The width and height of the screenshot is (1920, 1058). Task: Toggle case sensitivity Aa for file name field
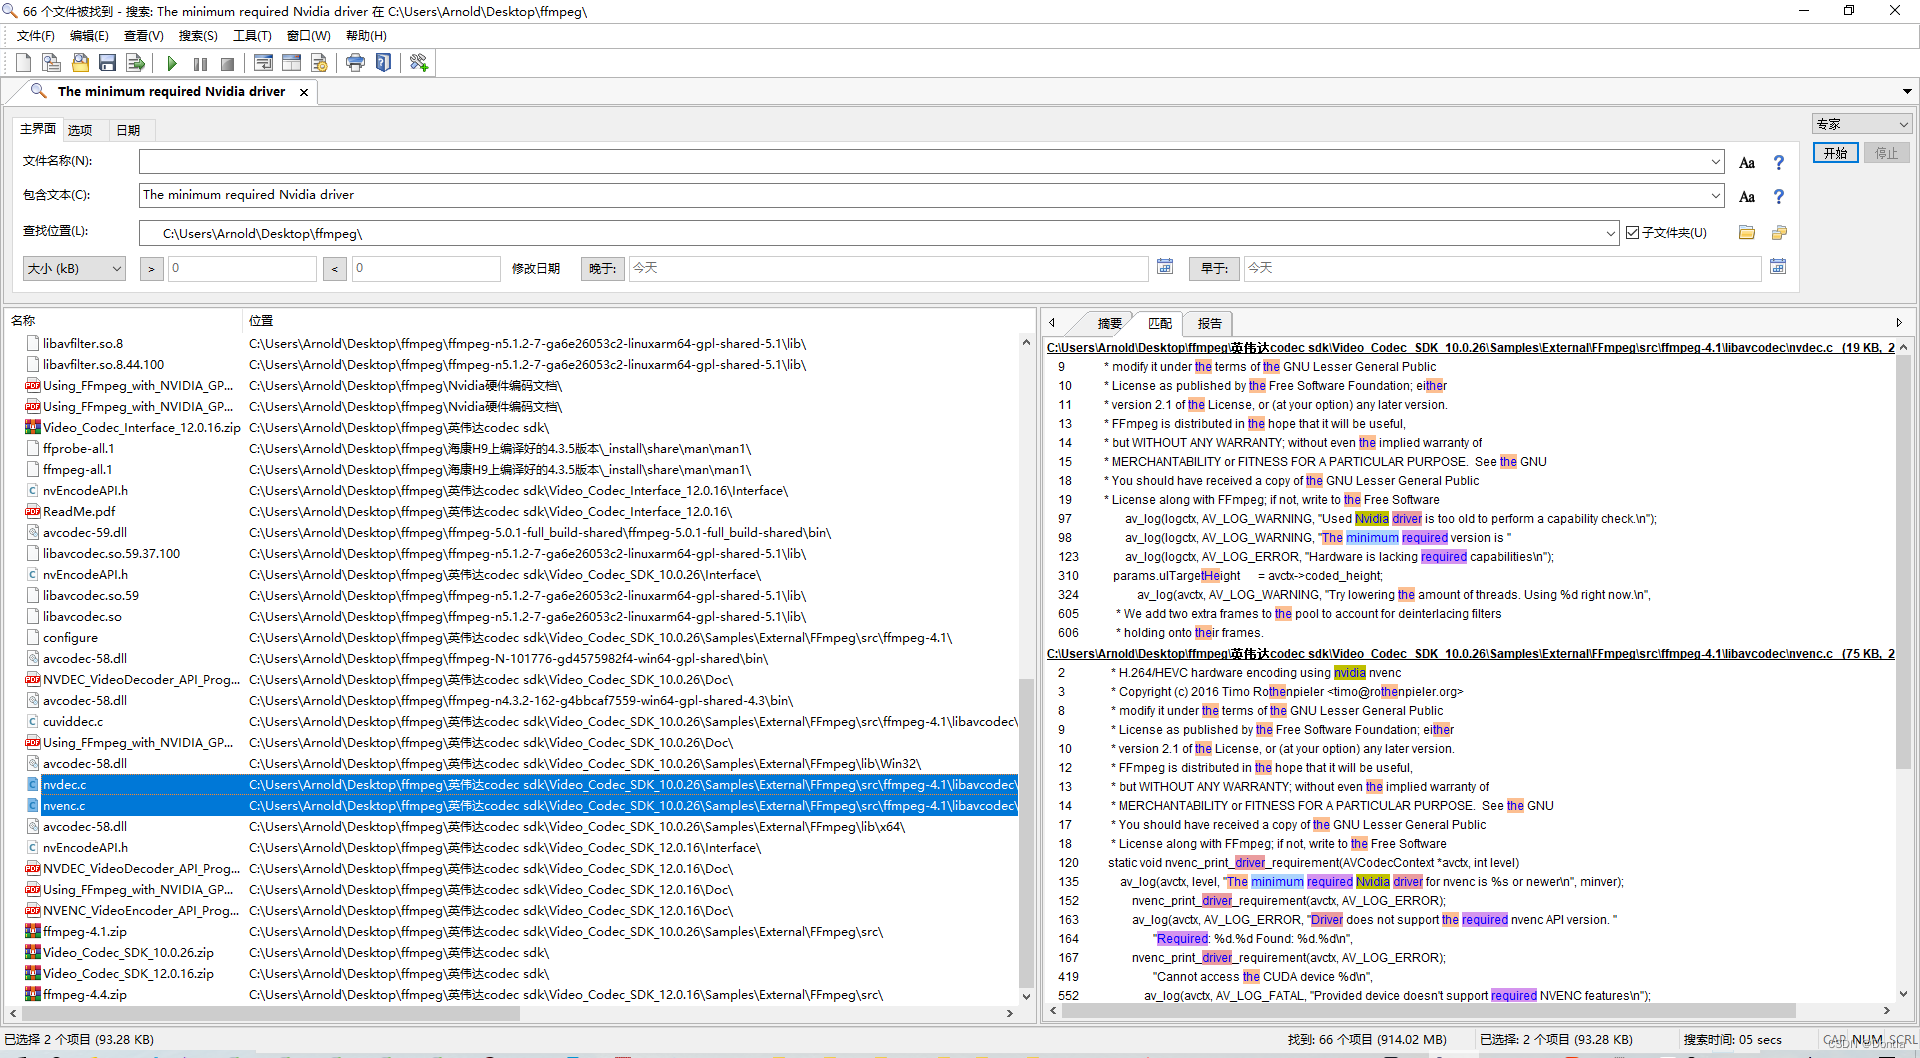click(1746, 162)
